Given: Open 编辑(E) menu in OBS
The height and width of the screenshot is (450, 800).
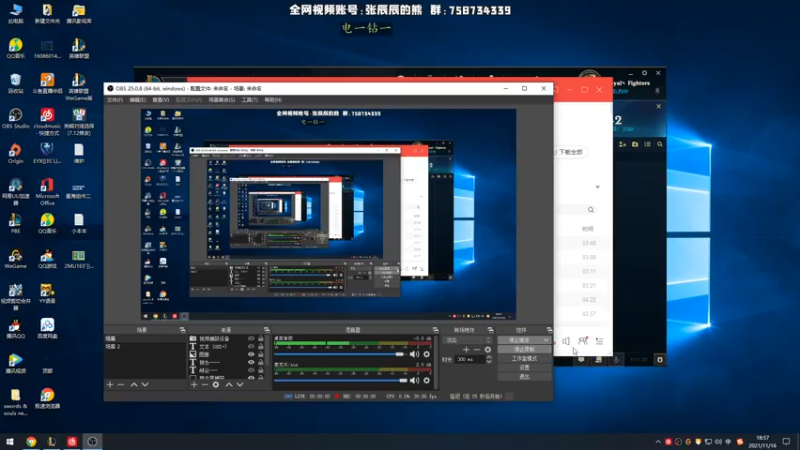Looking at the screenshot, I should click(x=137, y=100).
